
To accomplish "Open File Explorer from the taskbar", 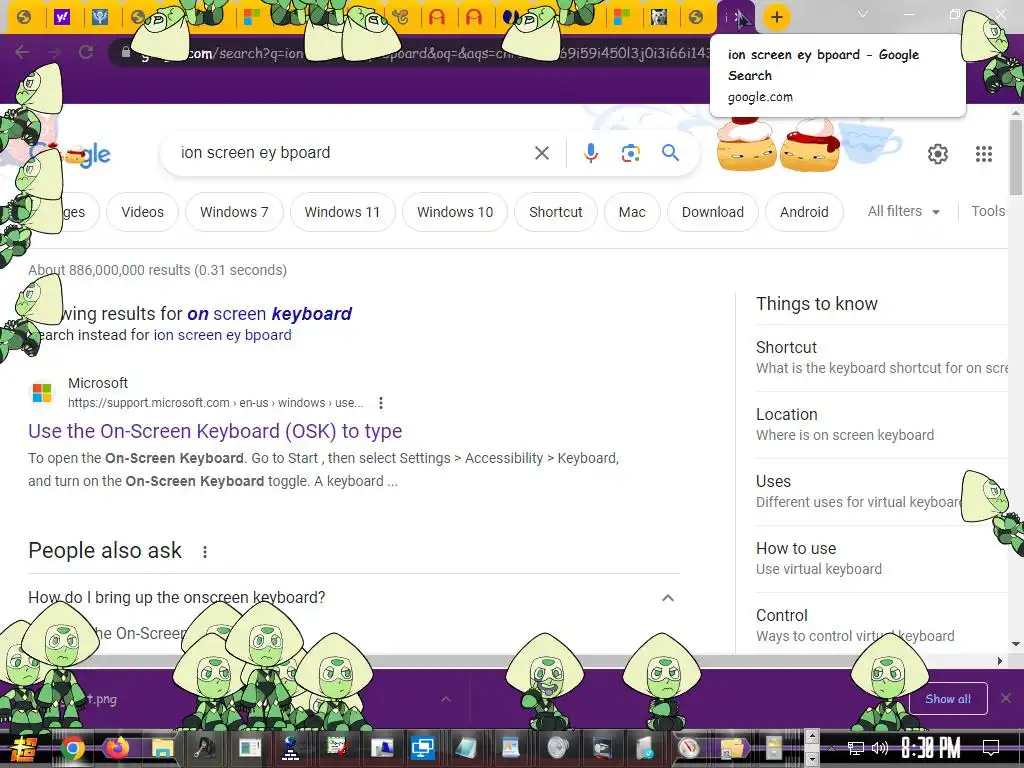I will pyautogui.click(x=162, y=748).
